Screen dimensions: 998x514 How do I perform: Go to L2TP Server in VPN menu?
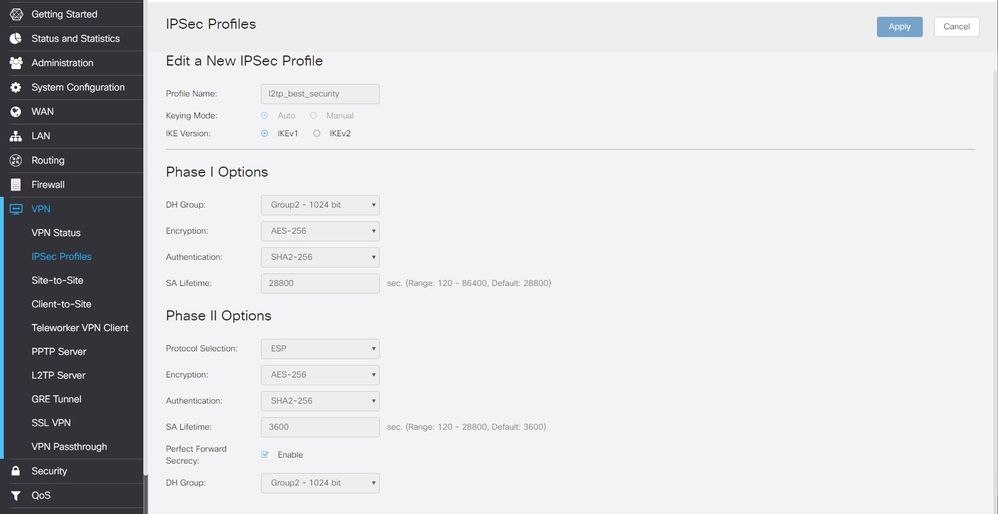pos(58,375)
